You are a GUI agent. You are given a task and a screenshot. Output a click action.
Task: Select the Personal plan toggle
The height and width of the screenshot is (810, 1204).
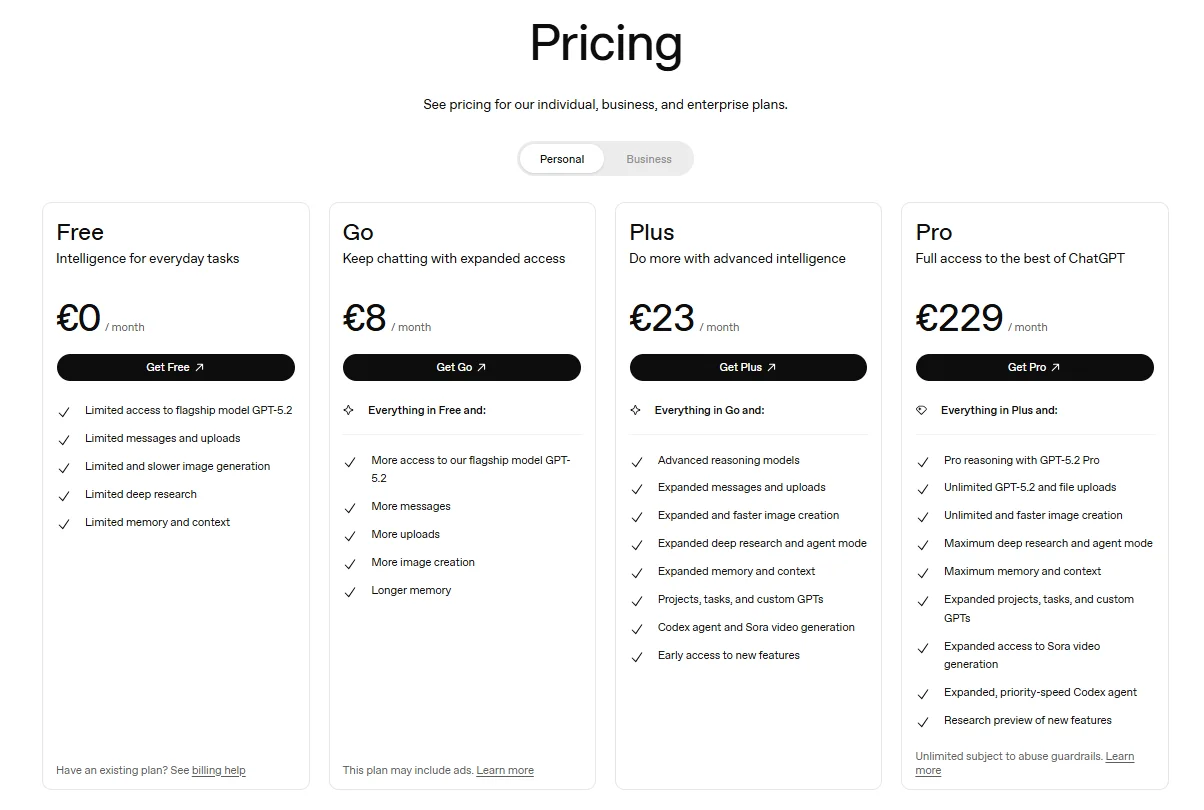pos(561,158)
